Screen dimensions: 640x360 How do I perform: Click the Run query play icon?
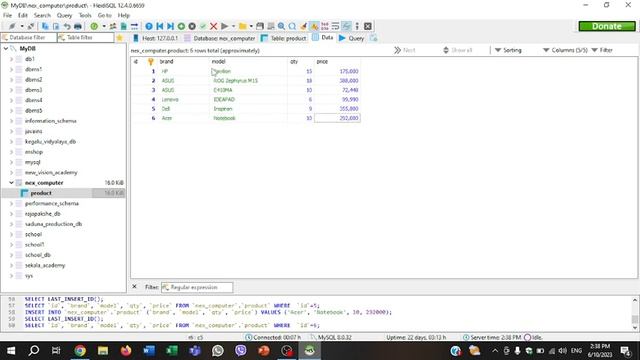click(224, 26)
